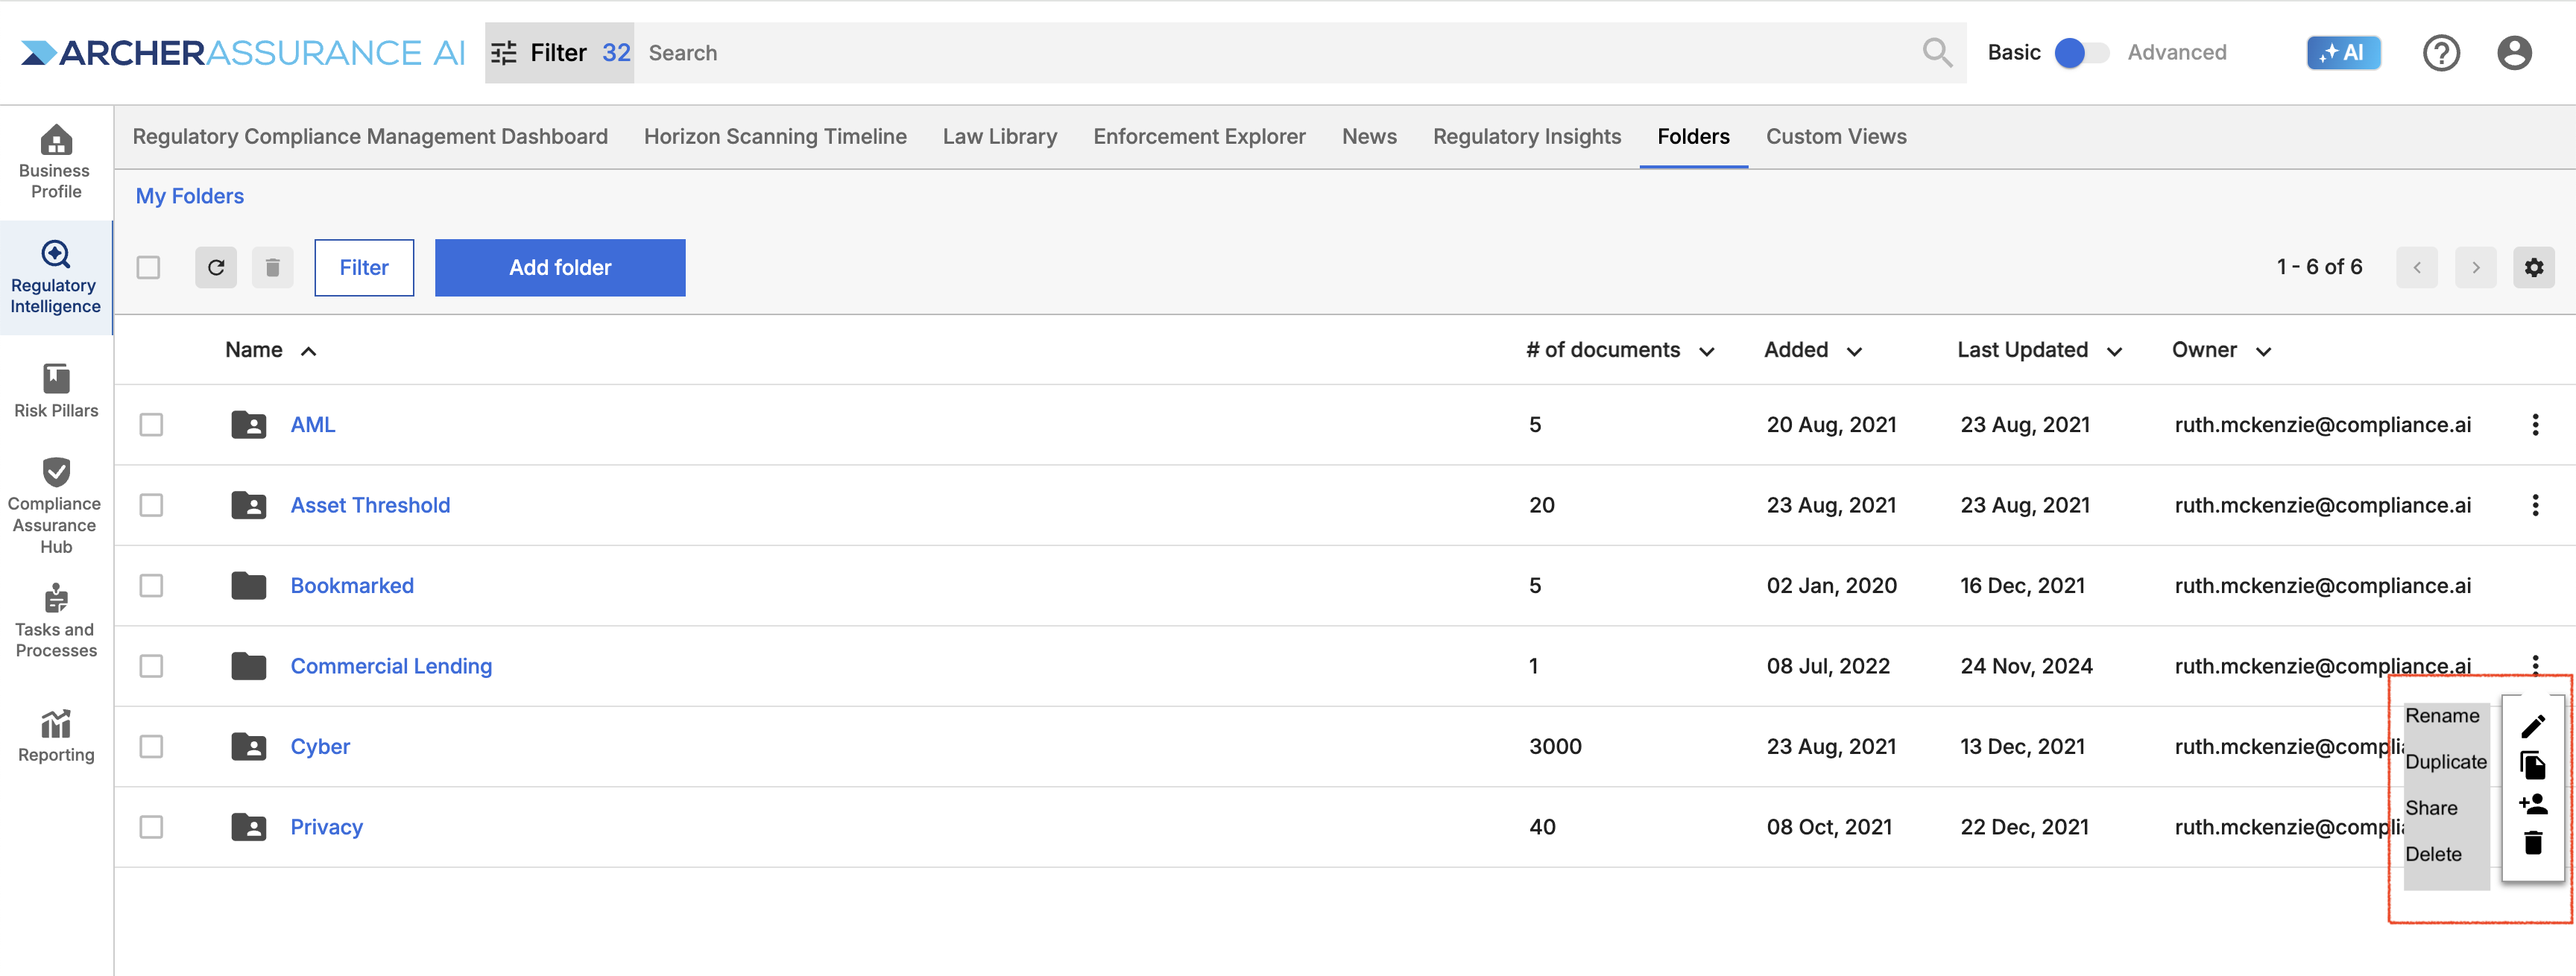The width and height of the screenshot is (2576, 976).
Task: Open the Commercial Lending folder link
Action: click(x=391, y=665)
